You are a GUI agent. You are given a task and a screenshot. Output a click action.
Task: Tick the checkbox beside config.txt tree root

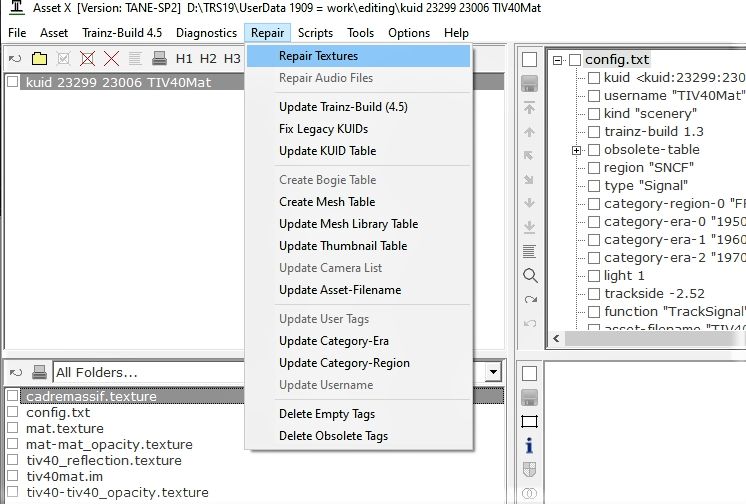point(575,60)
